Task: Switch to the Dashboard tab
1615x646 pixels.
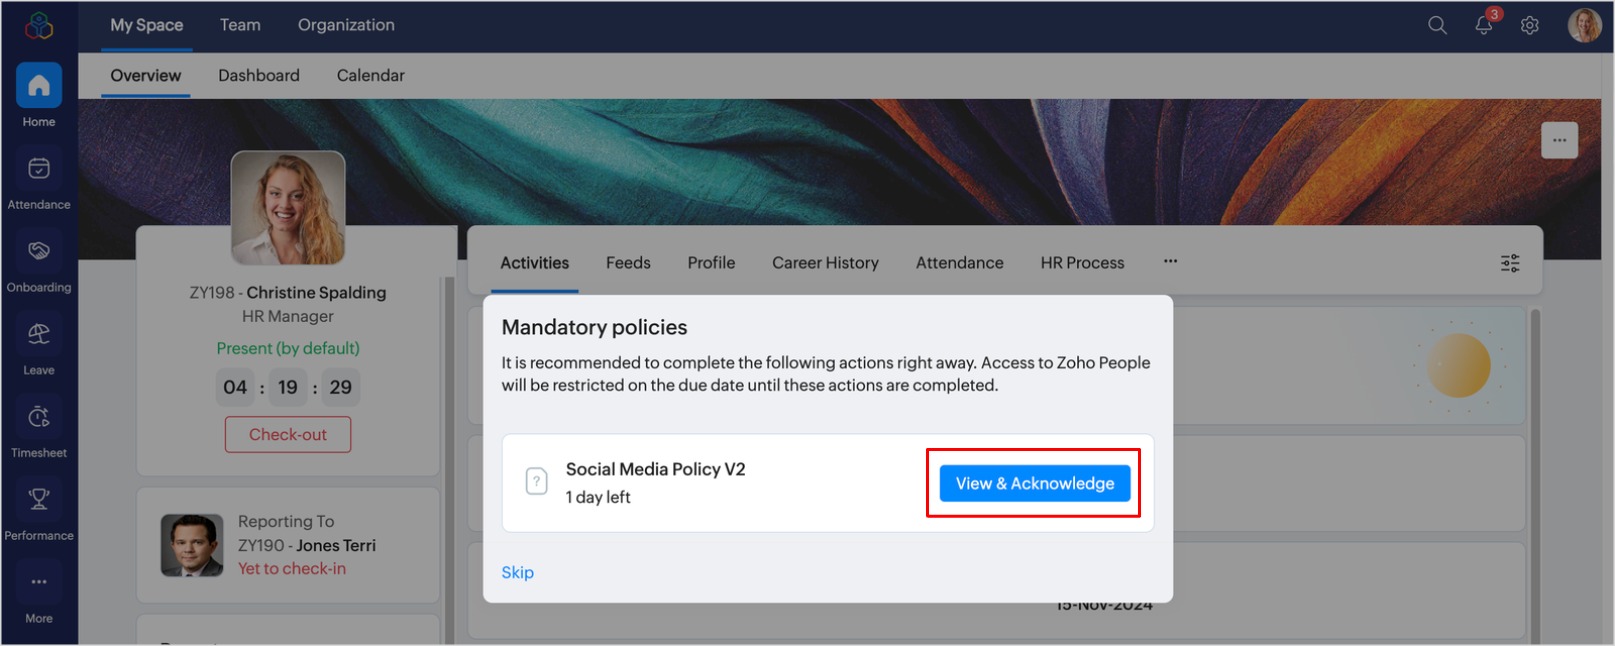Action: point(259,76)
